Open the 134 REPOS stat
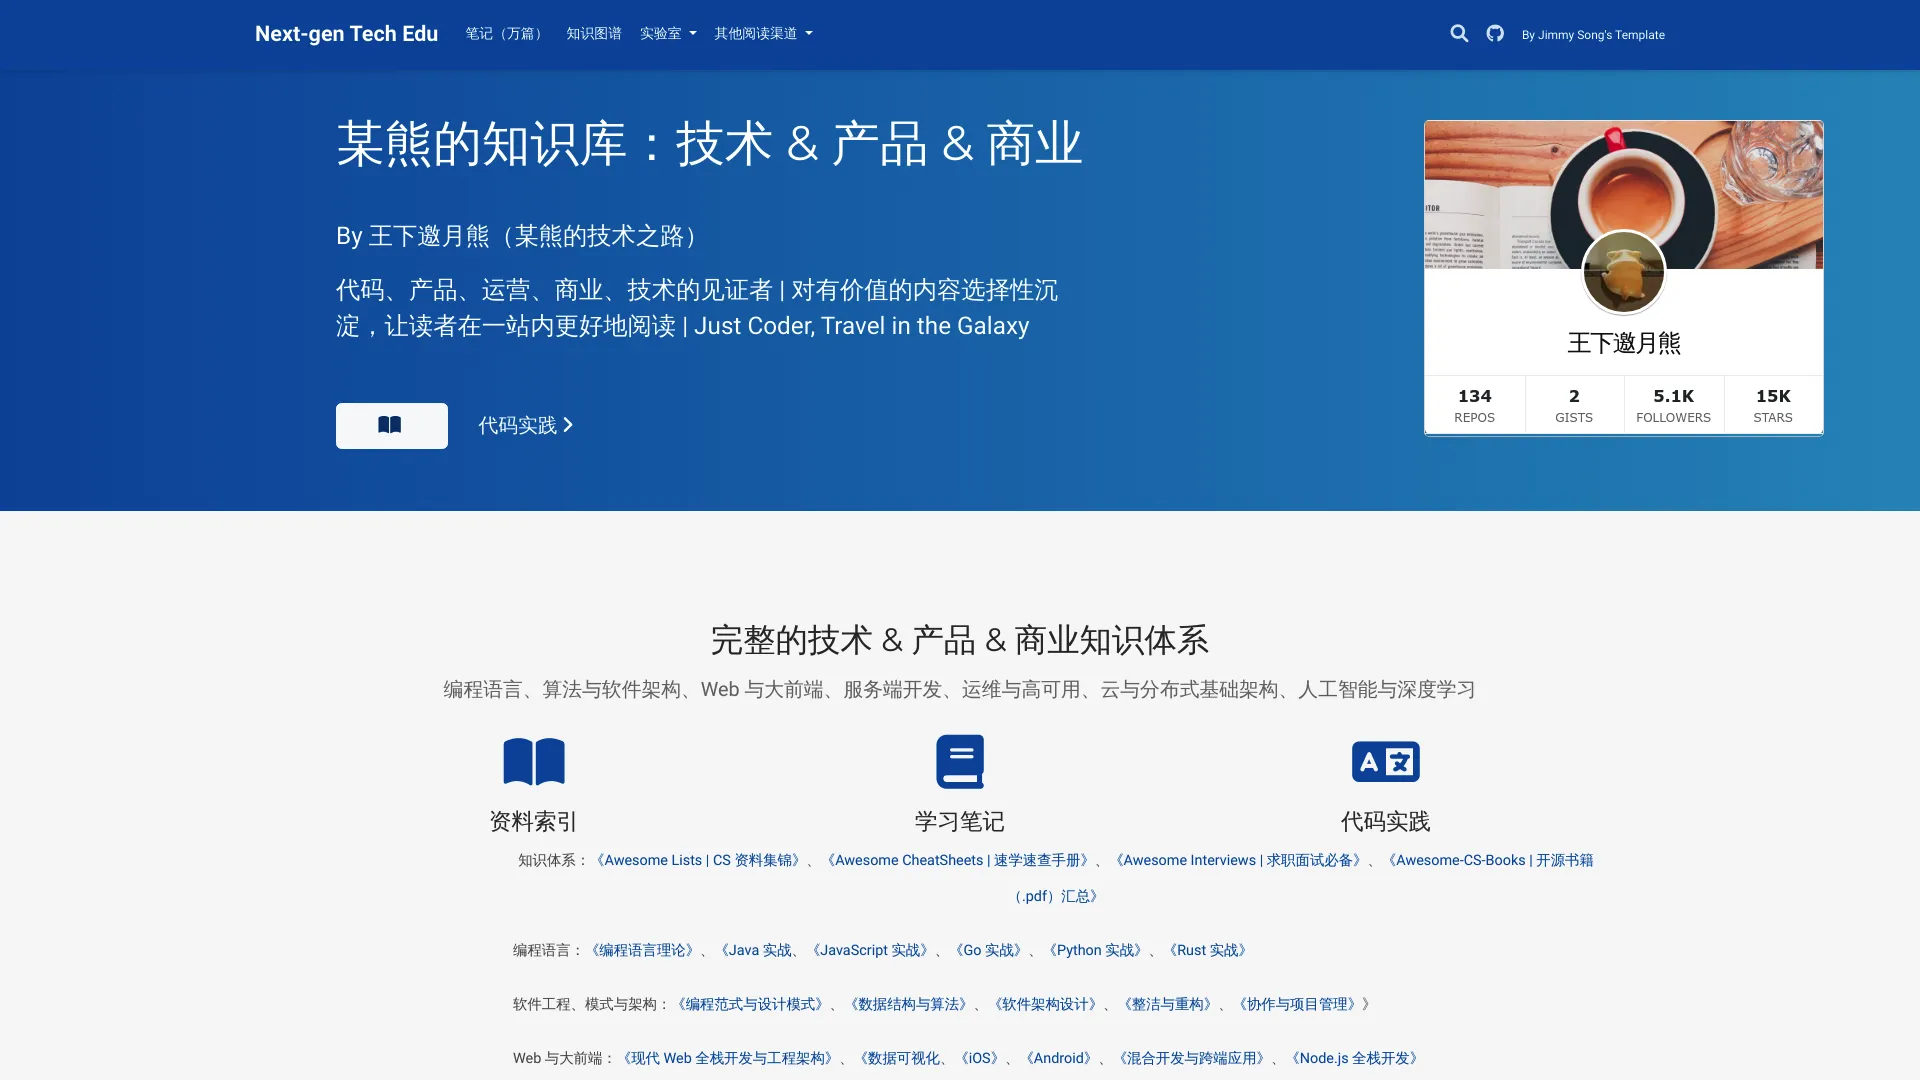Screen dimensions: 1920x1080 pos(1475,405)
